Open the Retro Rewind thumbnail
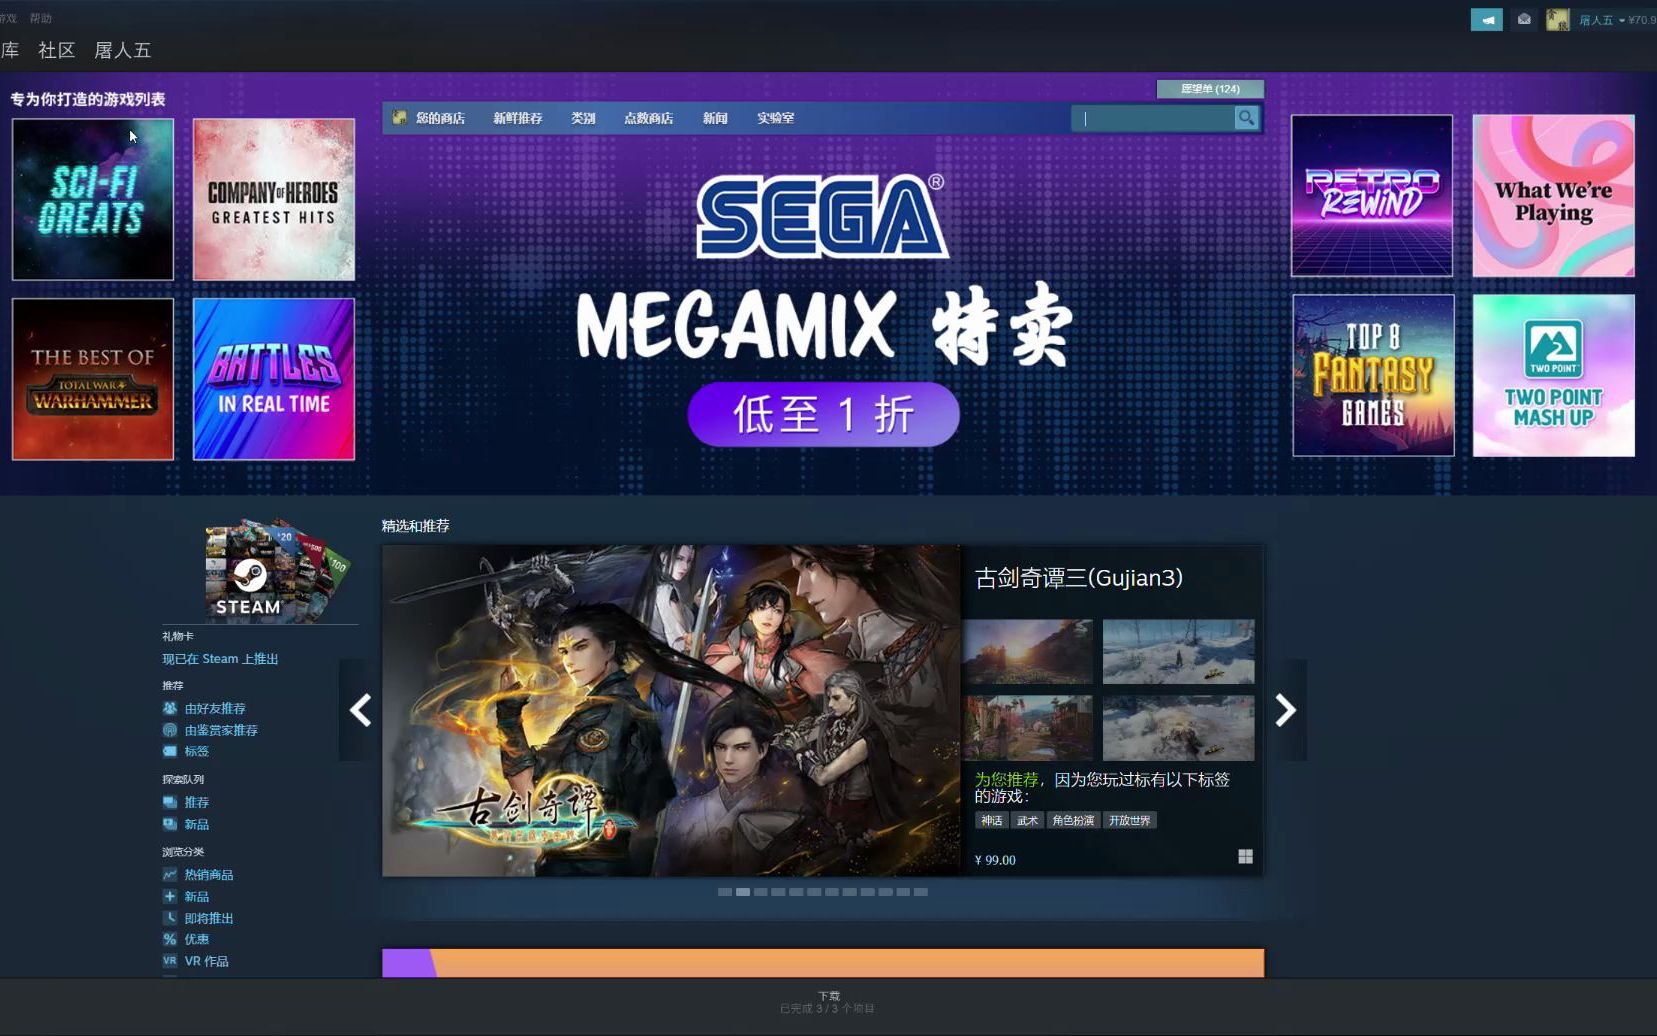Viewport: 1657px width, 1036px height. pyautogui.click(x=1372, y=195)
